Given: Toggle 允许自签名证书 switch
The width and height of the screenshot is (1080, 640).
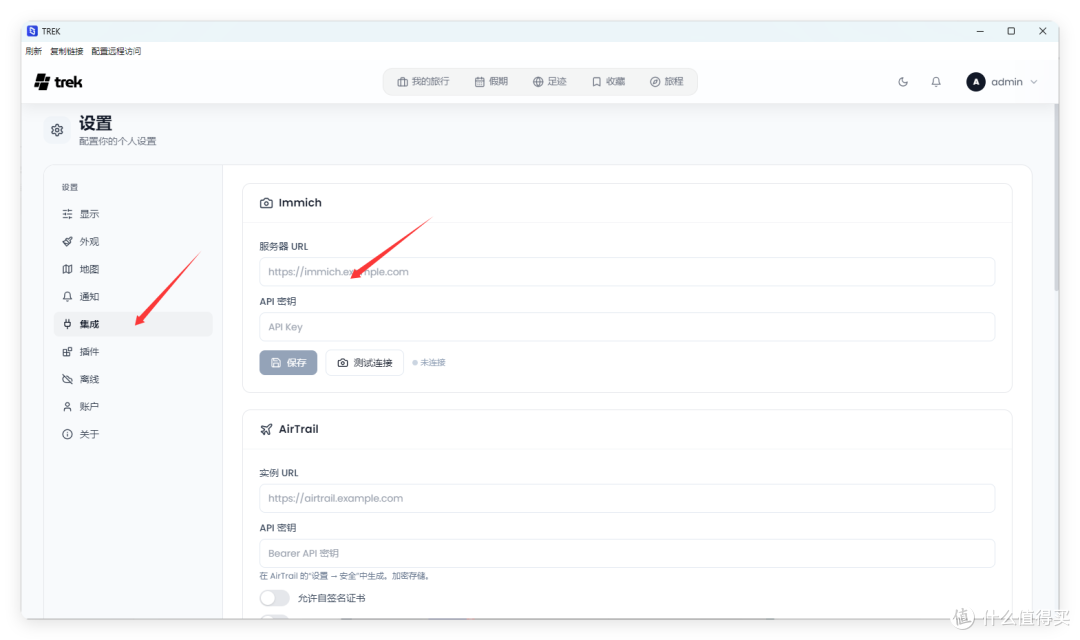Looking at the screenshot, I should coord(274,597).
